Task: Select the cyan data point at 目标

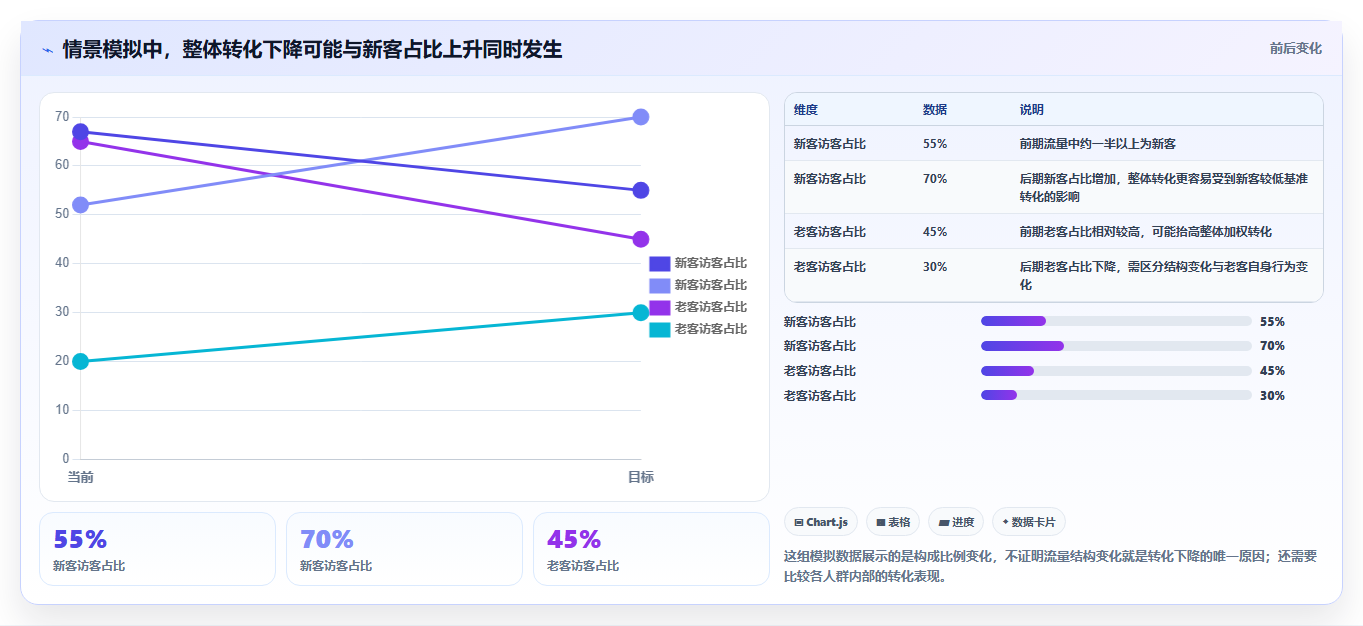Action: click(x=641, y=312)
